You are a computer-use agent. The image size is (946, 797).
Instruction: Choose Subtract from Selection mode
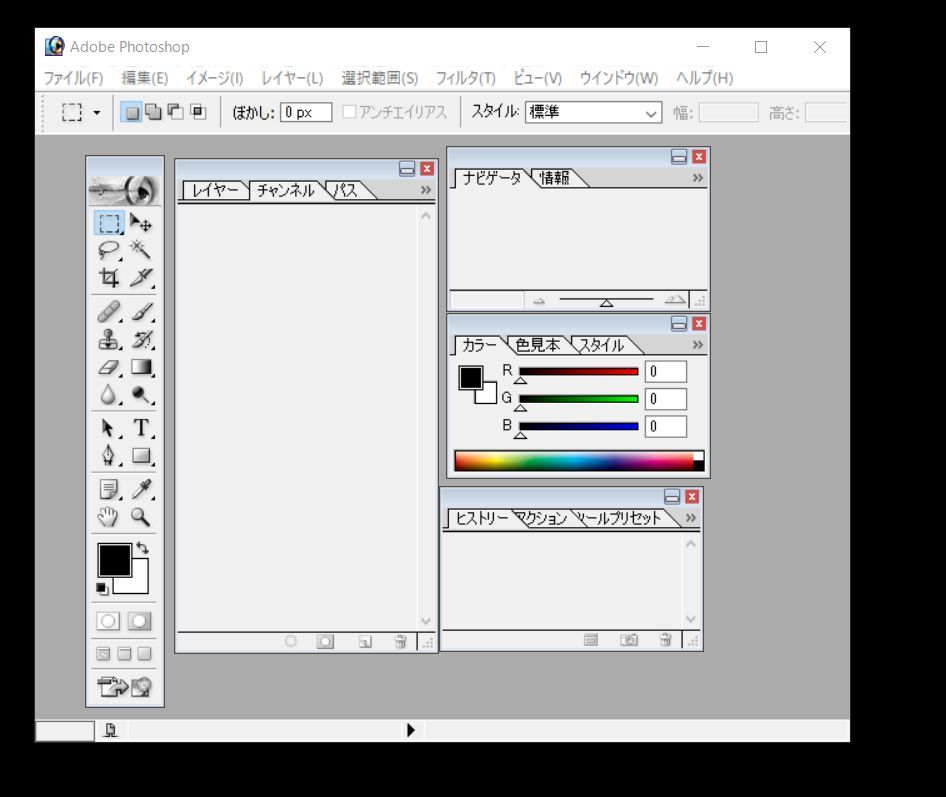click(x=176, y=112)
